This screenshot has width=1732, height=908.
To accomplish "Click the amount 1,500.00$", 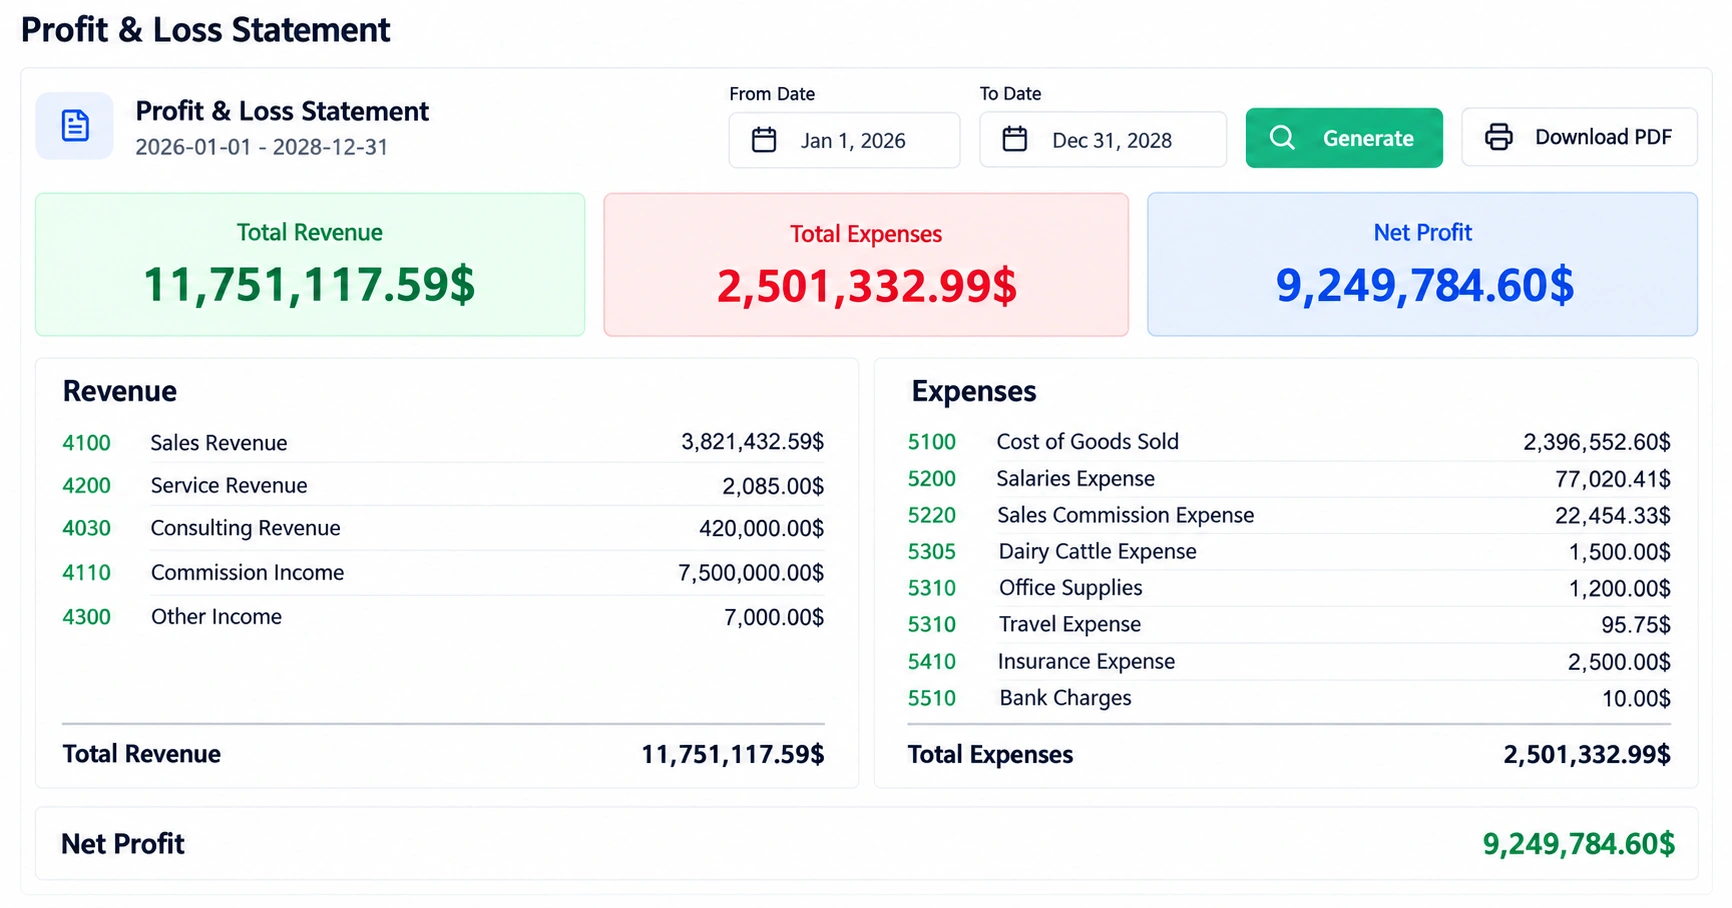I will (x=1619, y=552).
